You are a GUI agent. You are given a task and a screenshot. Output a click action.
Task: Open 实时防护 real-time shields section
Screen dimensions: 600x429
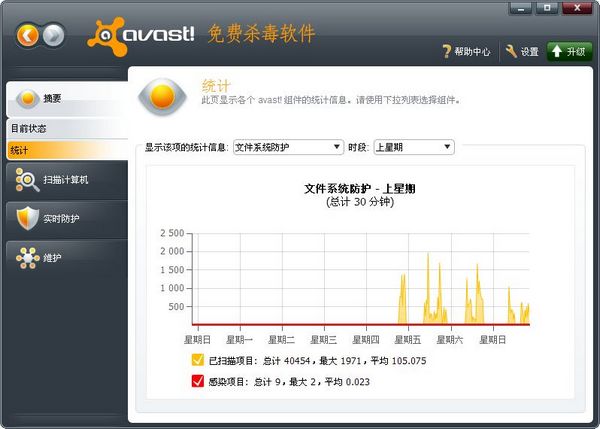(x=67, y=219)
